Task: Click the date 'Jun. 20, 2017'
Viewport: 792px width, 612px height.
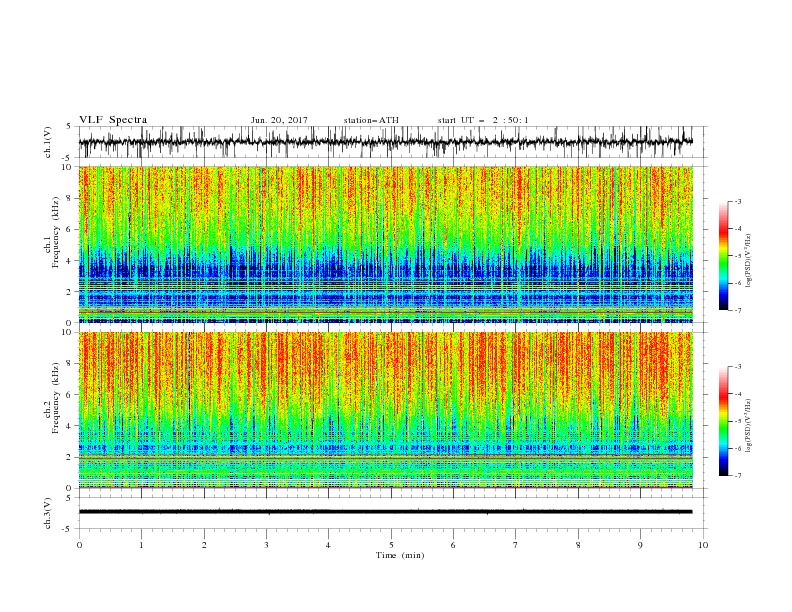Action: tap(279, 120)
